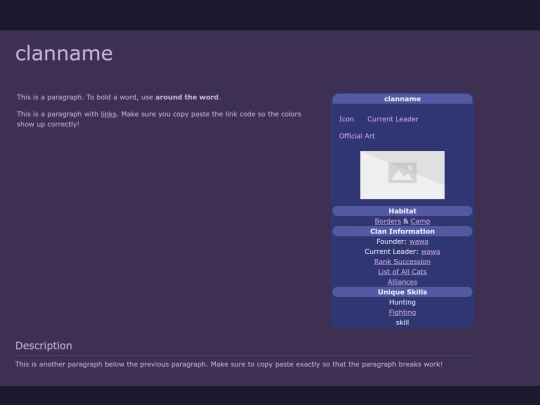Open the Camp link under Habitat
Viewport: 540px width, 405px height.
420,221
